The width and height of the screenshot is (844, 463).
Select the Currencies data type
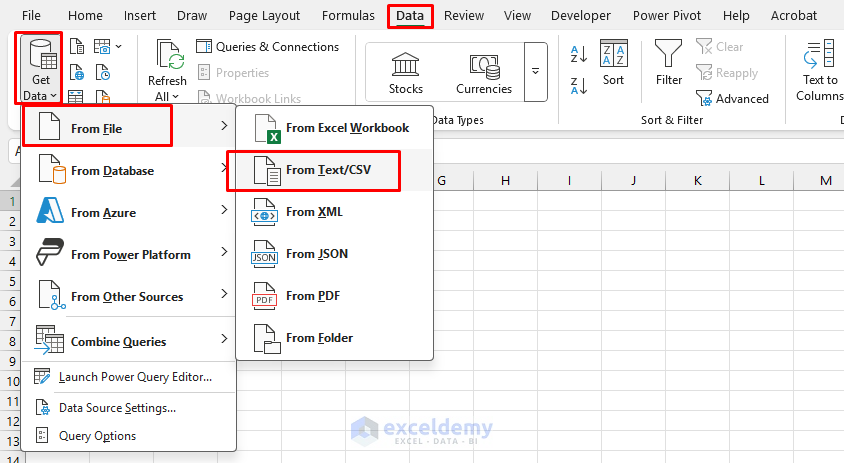tap(484, 73)
